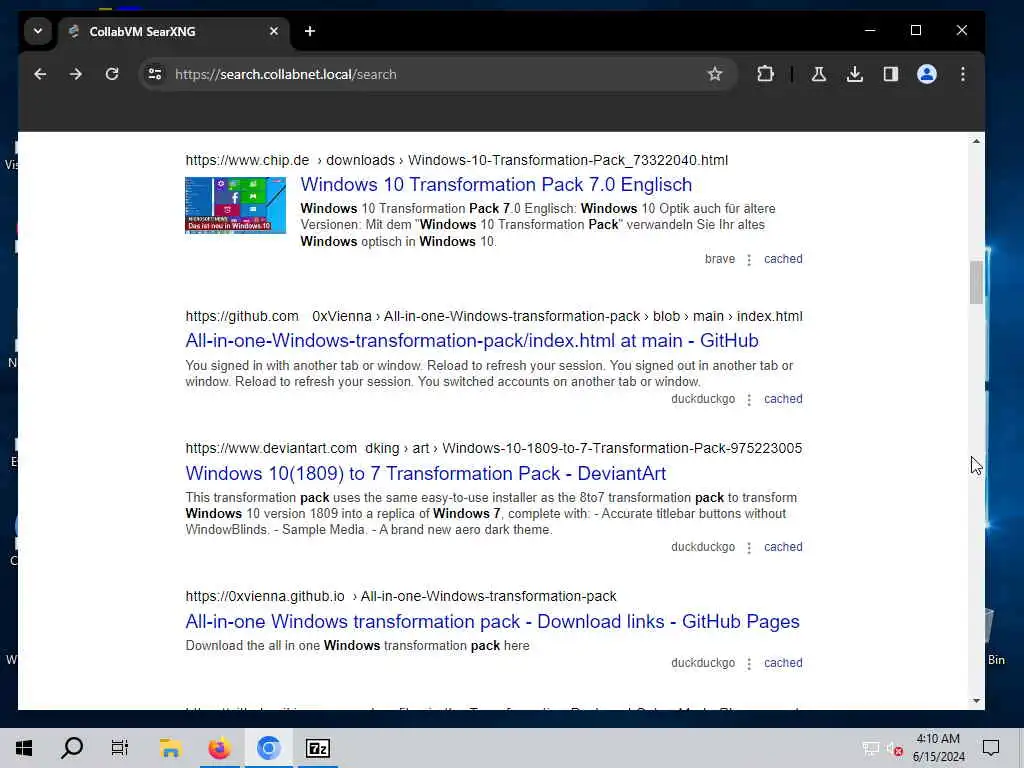Open options dots for GitHub index.html result
Viewport: 1024px width, 768px height.
coord(749,399)
